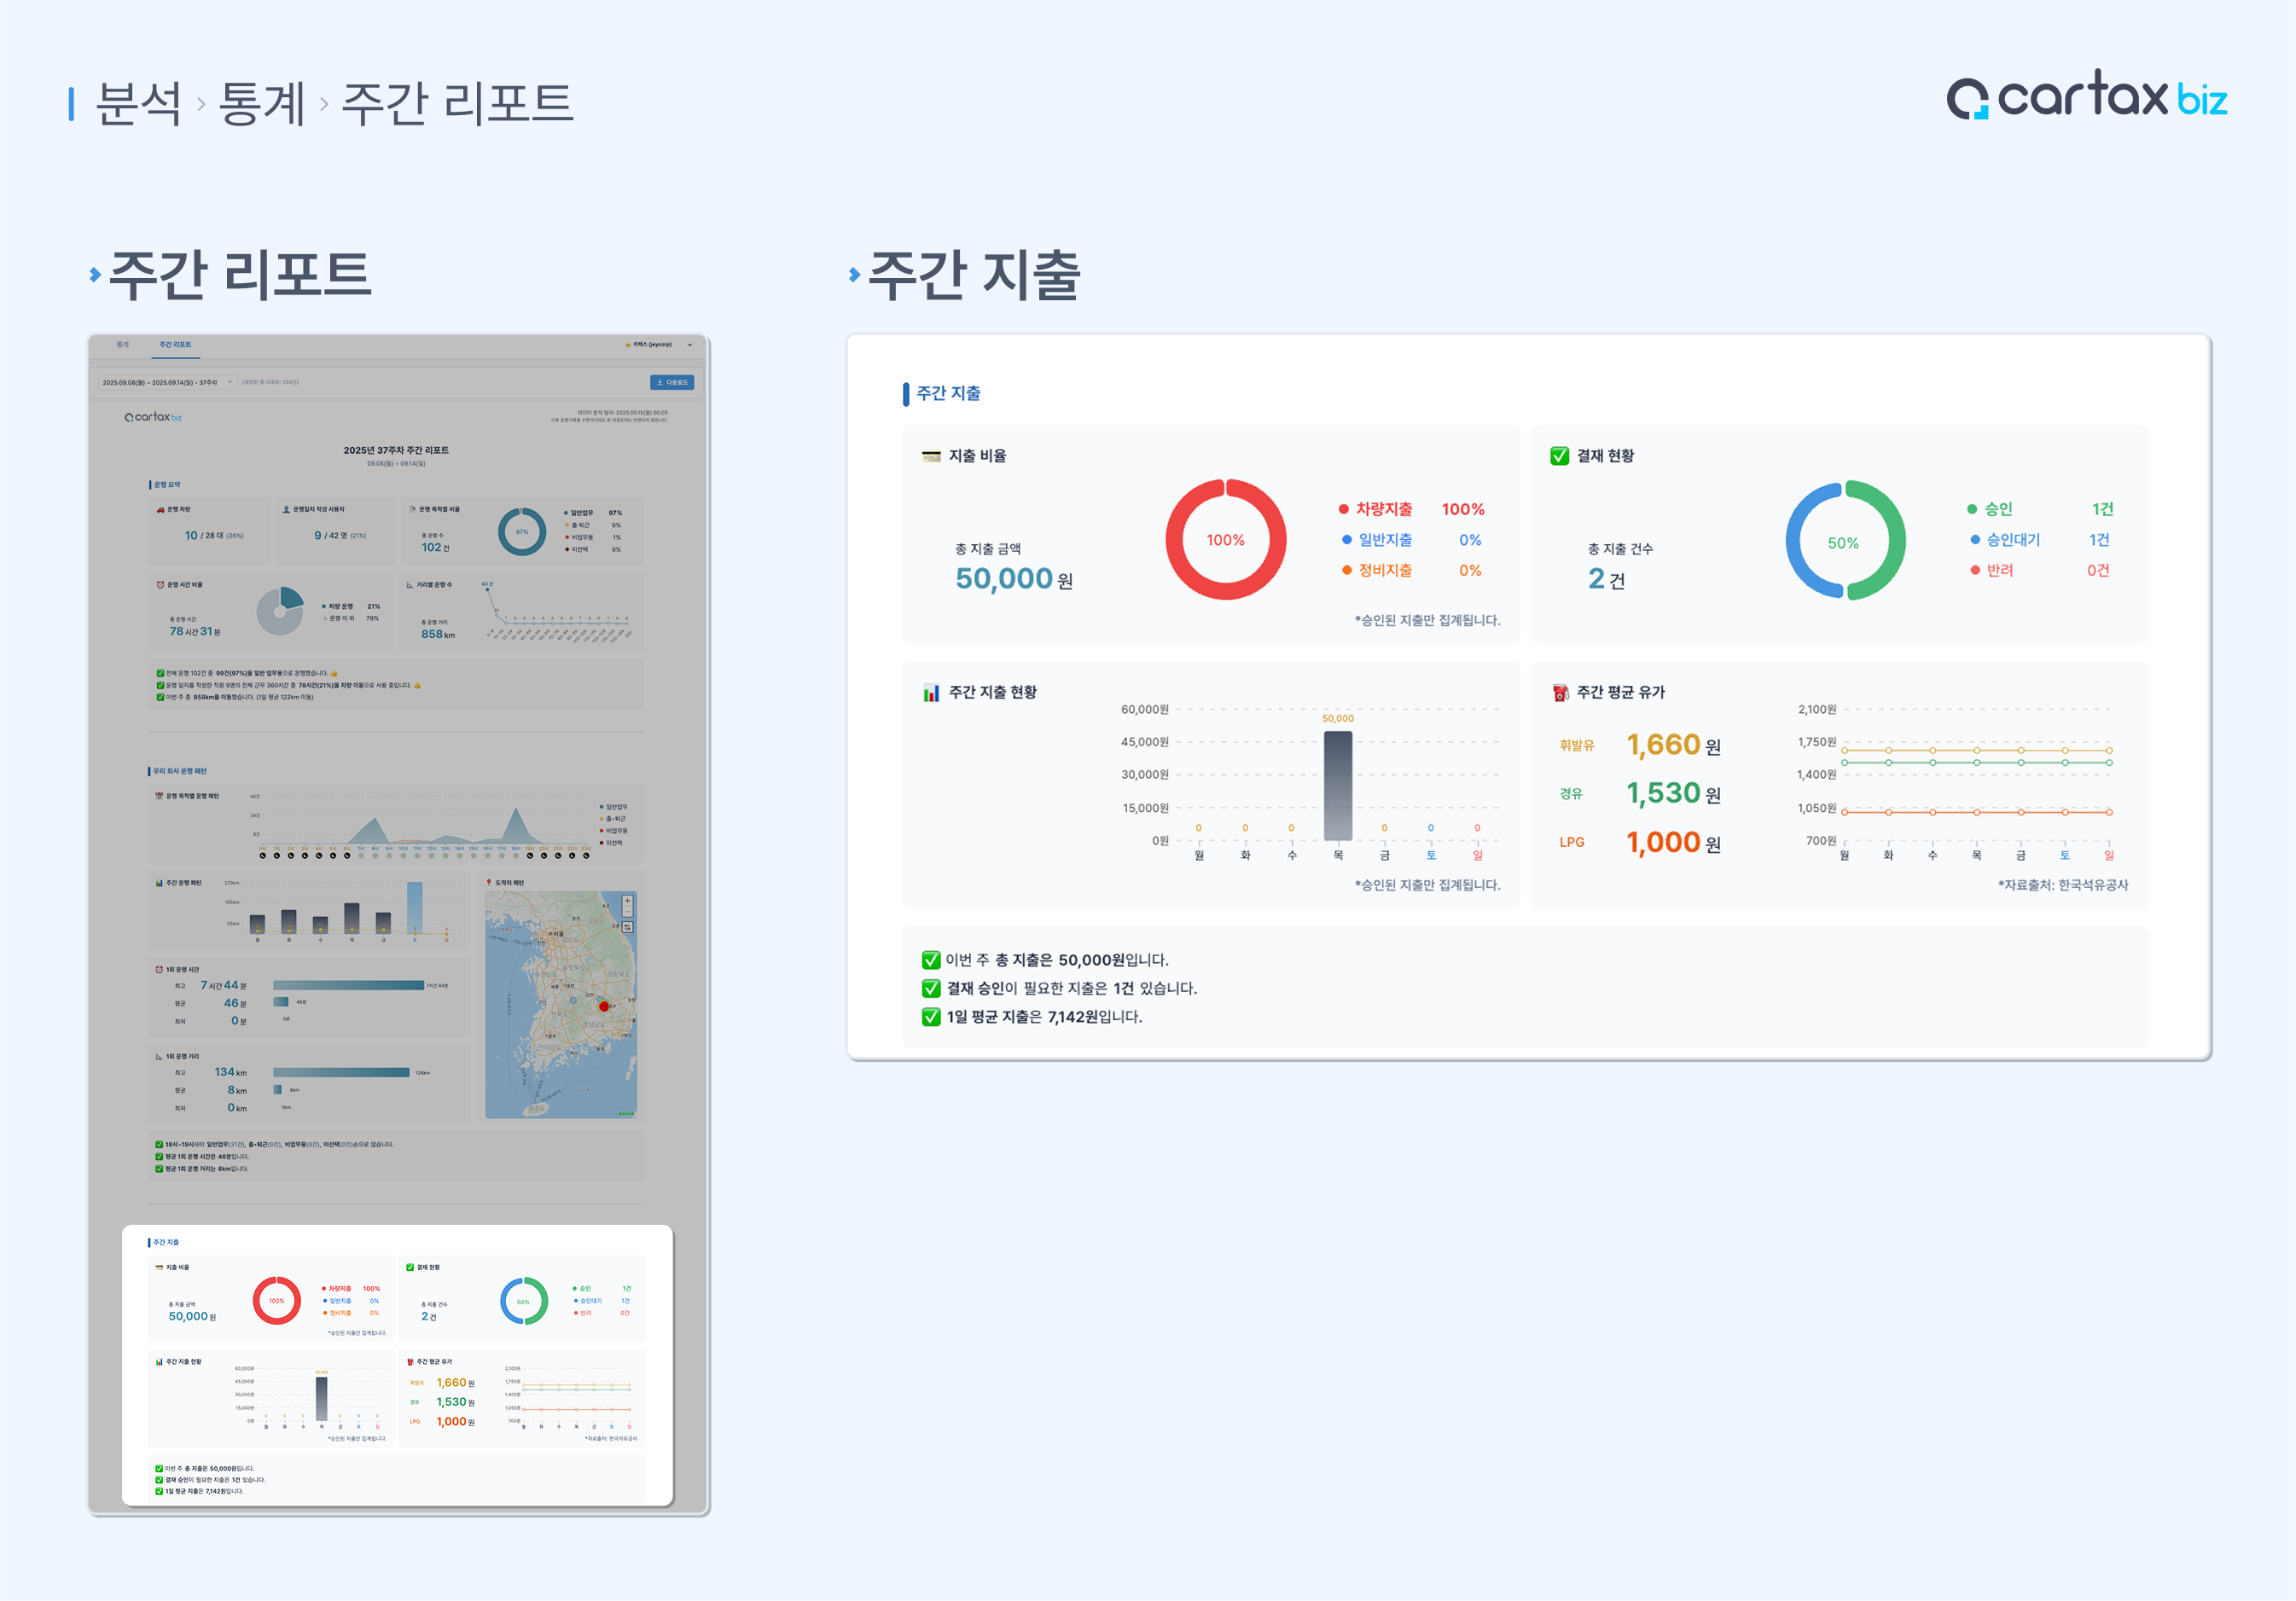Click the checkmark beside 1일 평균 지출은 7,142원

click(931, 1017)
